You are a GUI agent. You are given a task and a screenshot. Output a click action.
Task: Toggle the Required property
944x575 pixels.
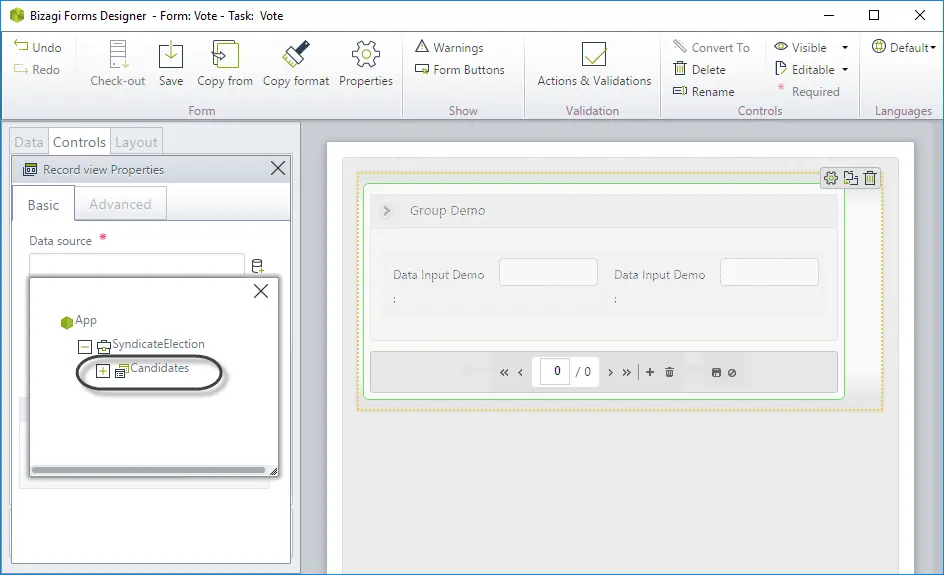808,92
